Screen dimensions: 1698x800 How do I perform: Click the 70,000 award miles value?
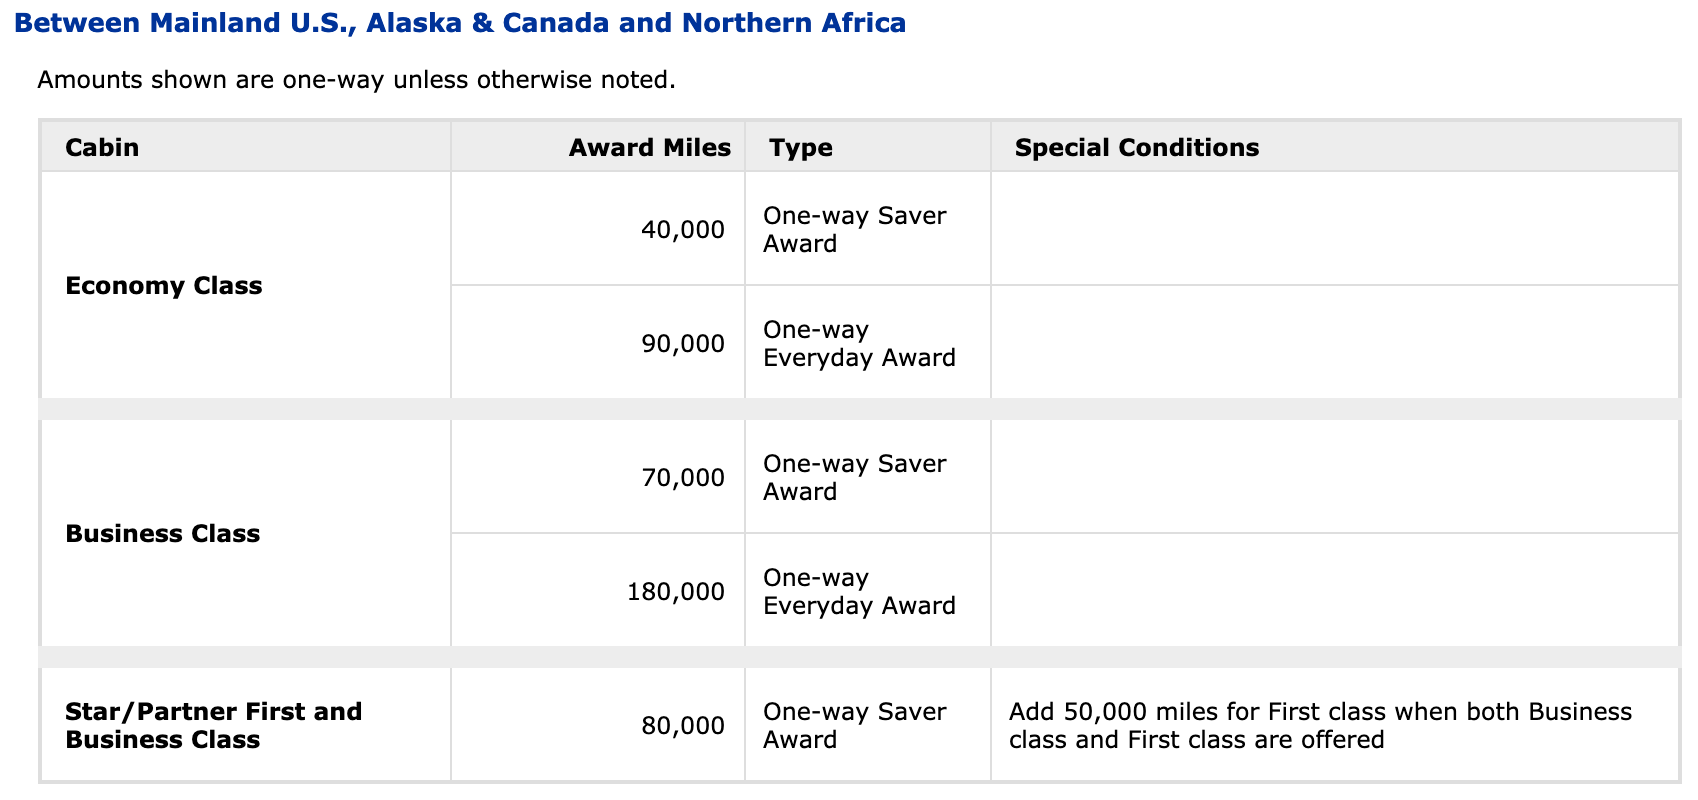[x=682, y=478]
